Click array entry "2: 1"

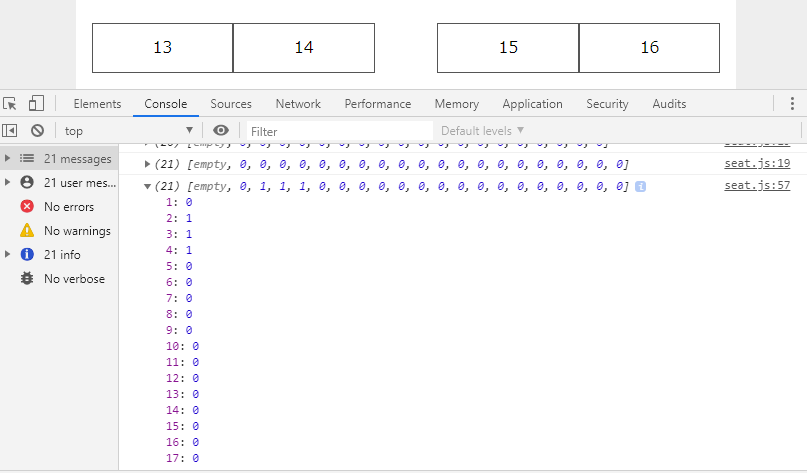(179, 218)
